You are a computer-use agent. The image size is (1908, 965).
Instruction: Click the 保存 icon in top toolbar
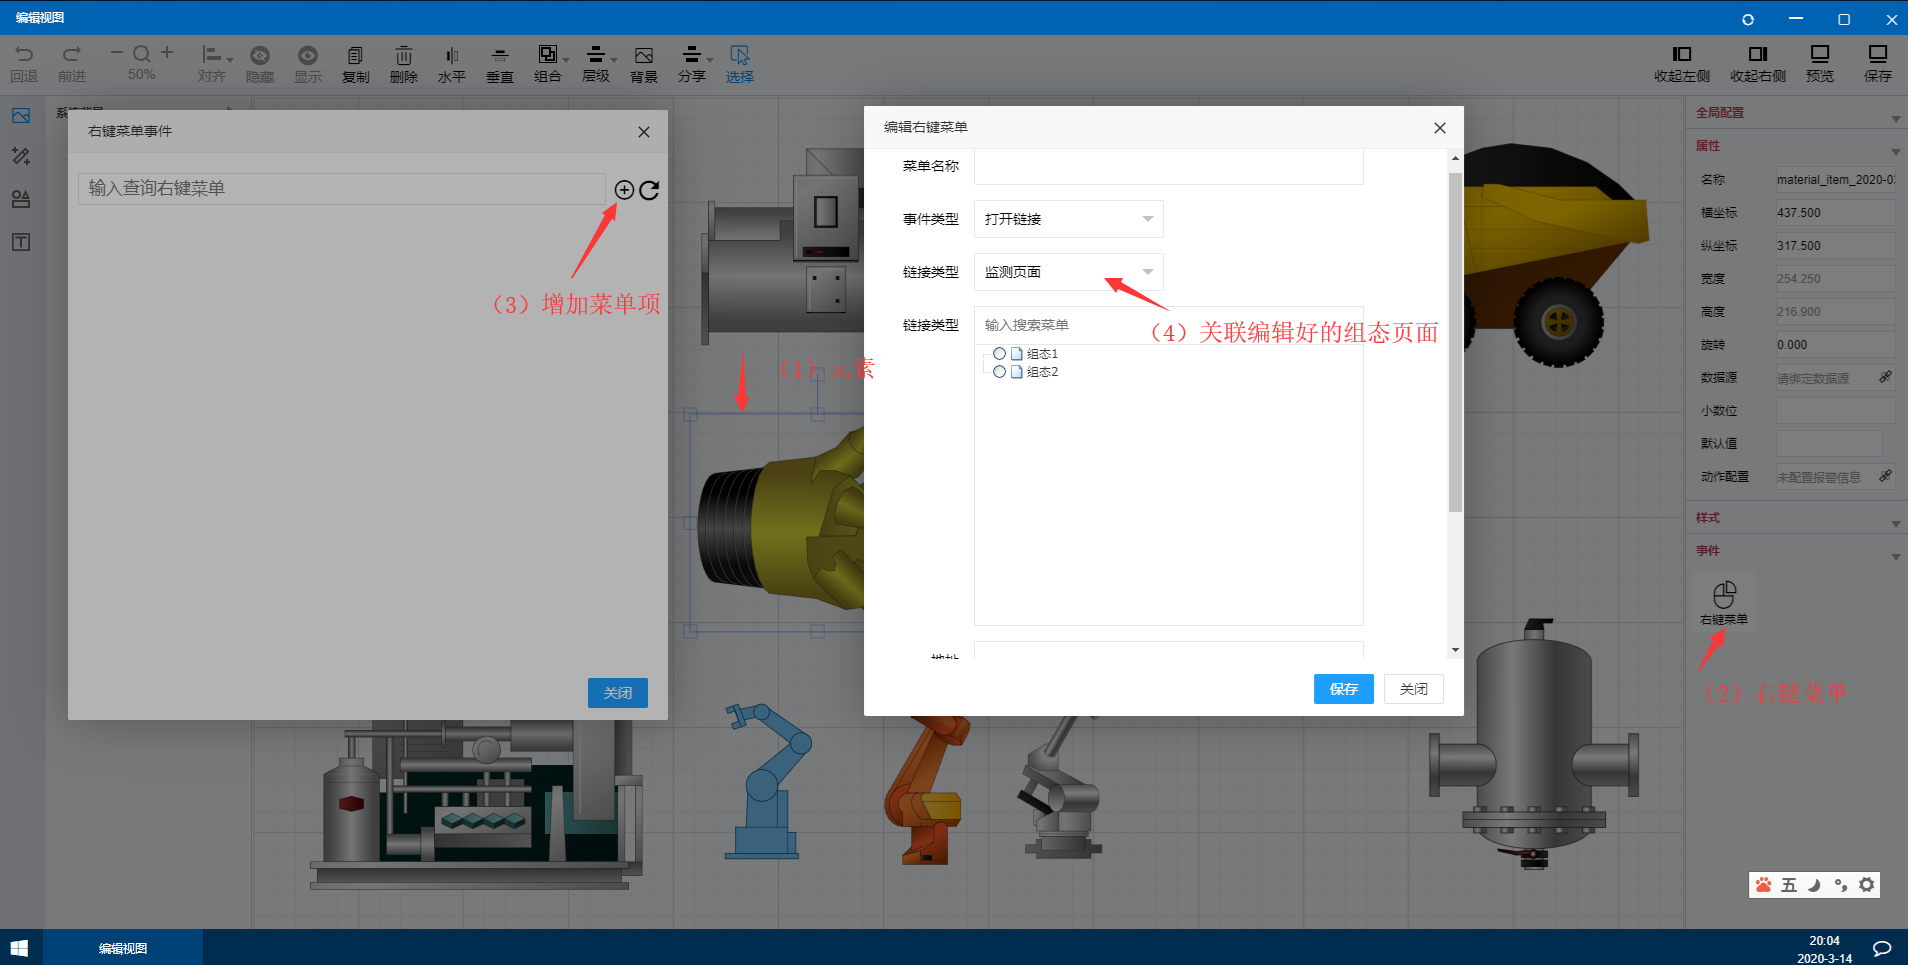click(1877, 54)
